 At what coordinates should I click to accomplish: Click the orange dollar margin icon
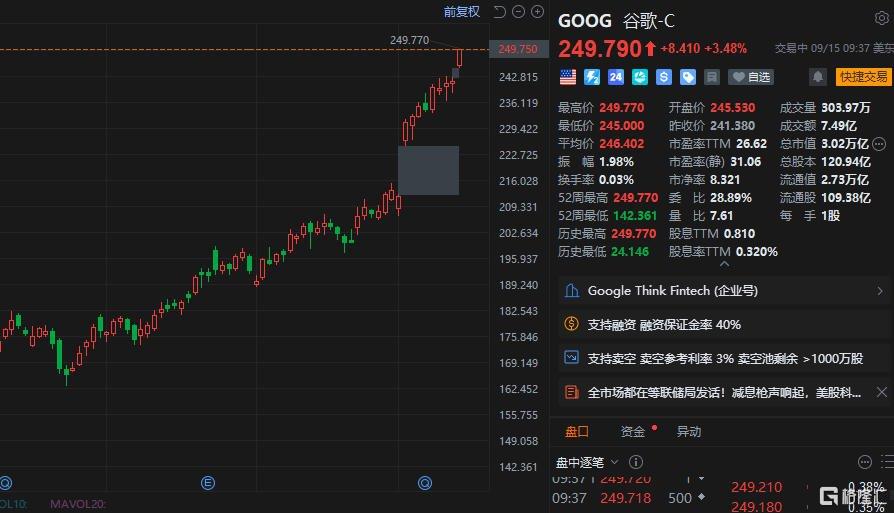tap(571, 324)
